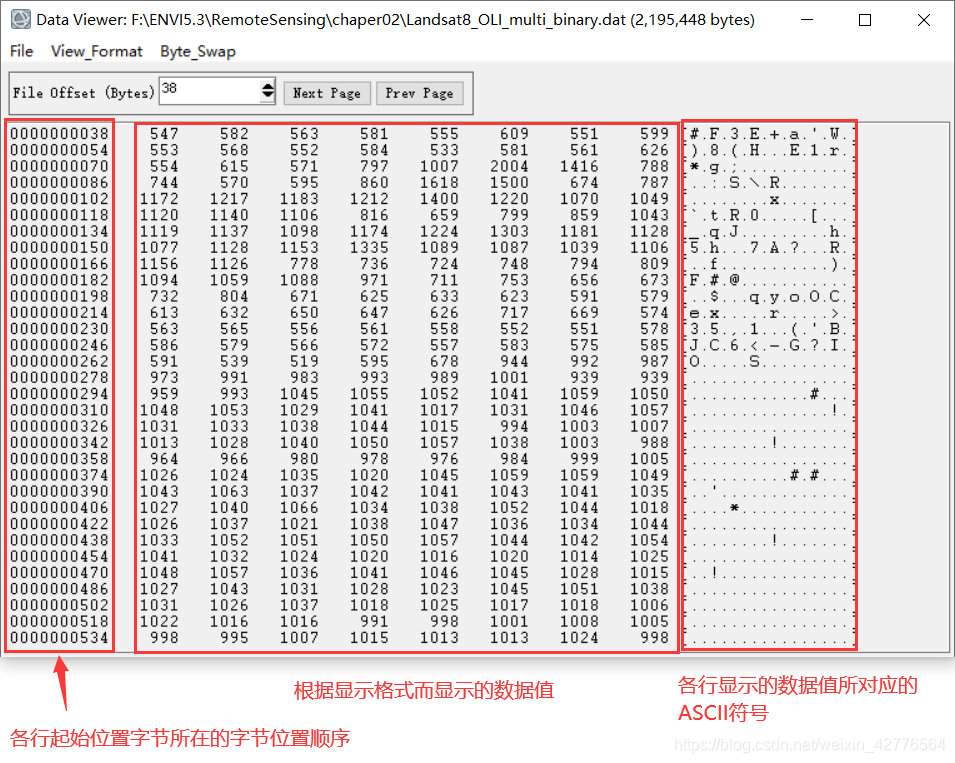Viewport: 955px width, 763px height.
Task: Click the File Offset input field
Action: coord(210,91)
